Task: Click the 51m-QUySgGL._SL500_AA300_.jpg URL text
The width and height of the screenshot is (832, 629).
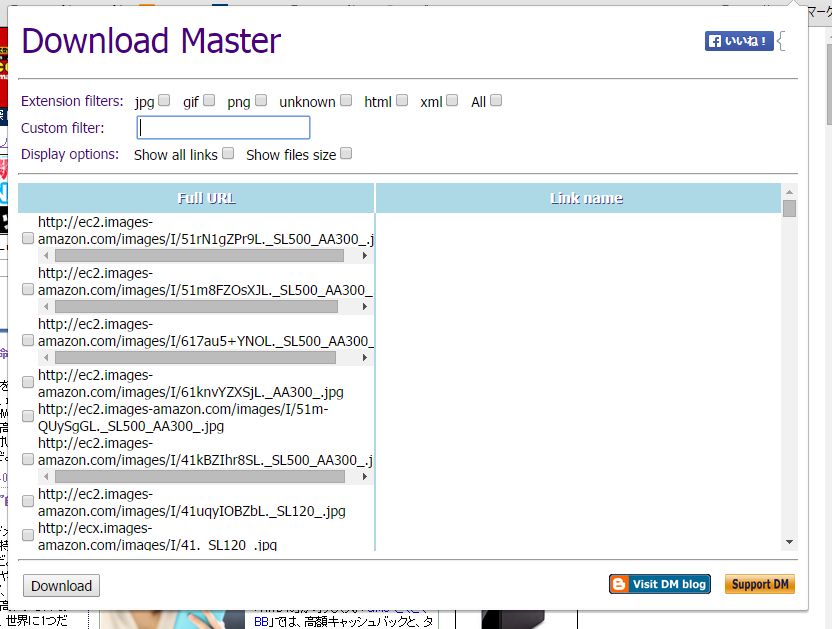Action: pyautogui.click(x=183, y=417)
